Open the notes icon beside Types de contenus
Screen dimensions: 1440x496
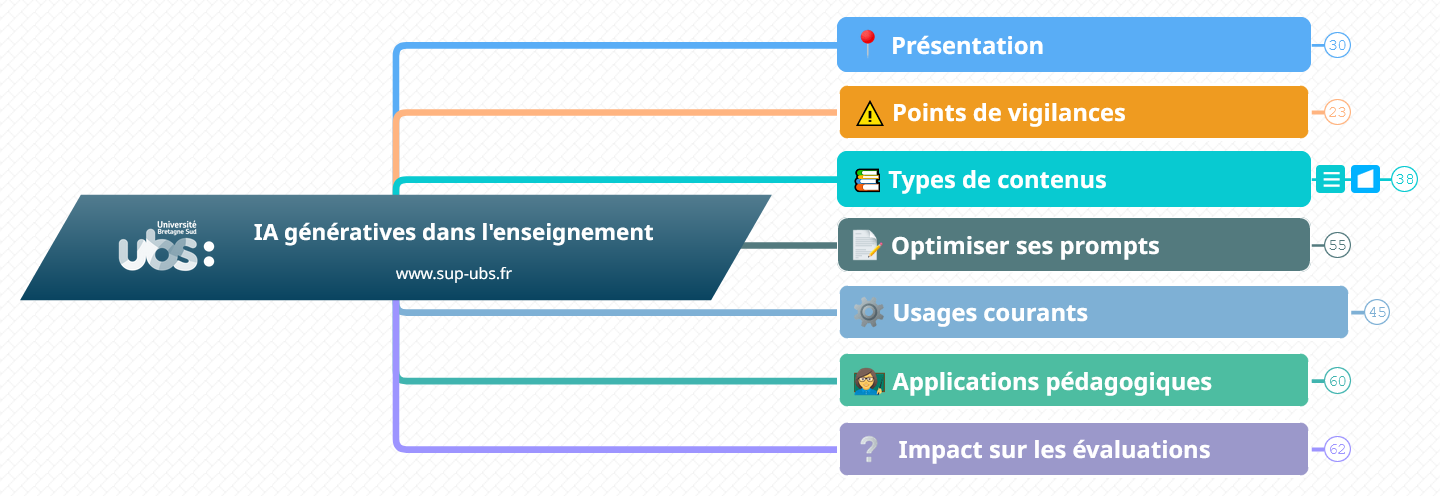tap(1331, 180)
